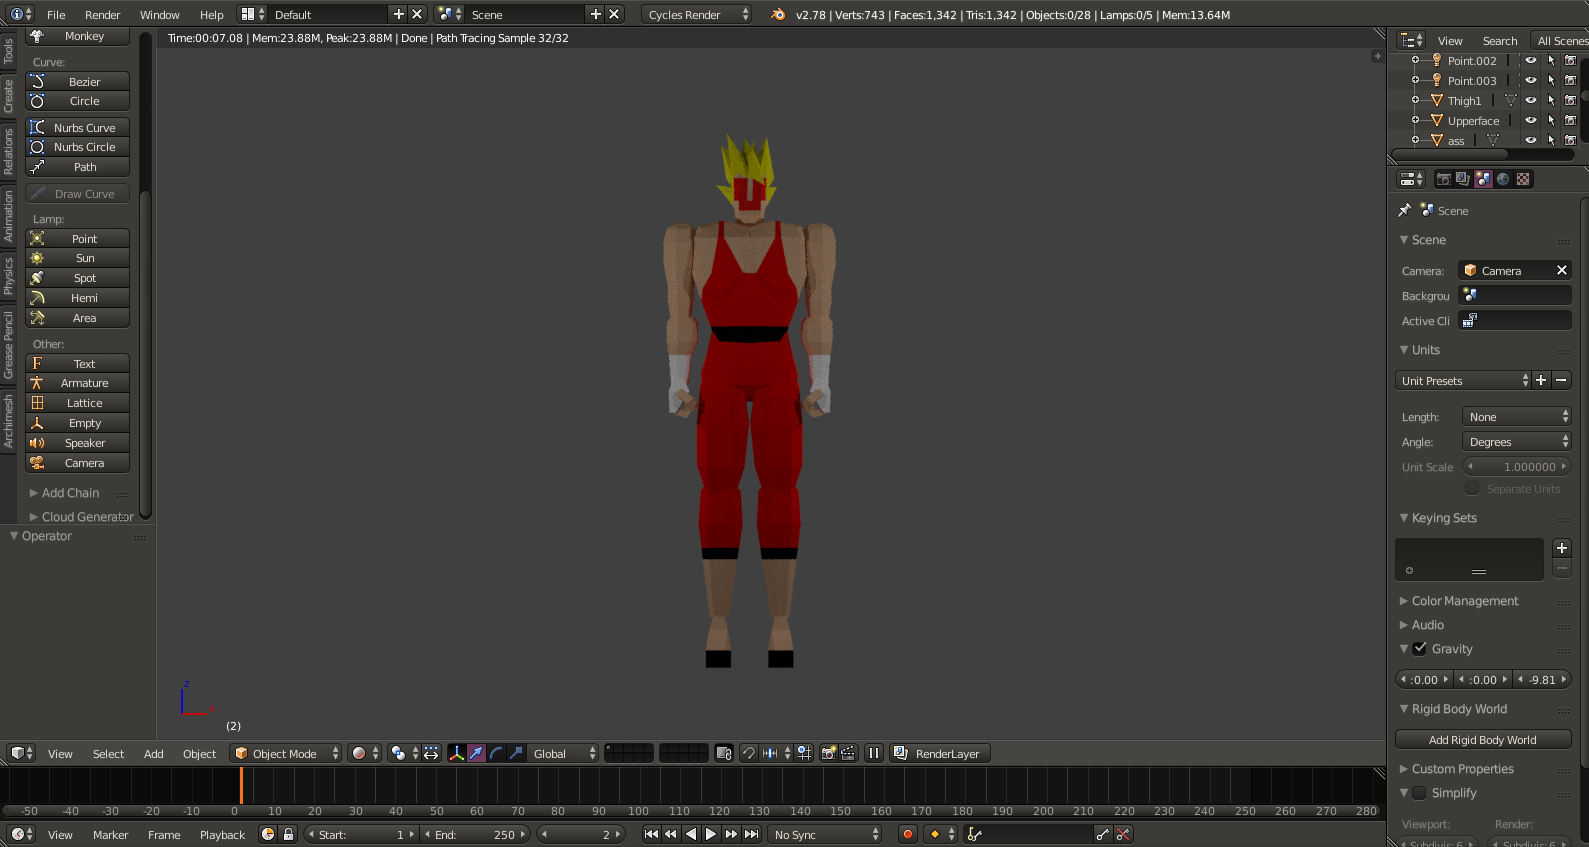Toggle the timeline frame range lock icon

pos(288,834)
